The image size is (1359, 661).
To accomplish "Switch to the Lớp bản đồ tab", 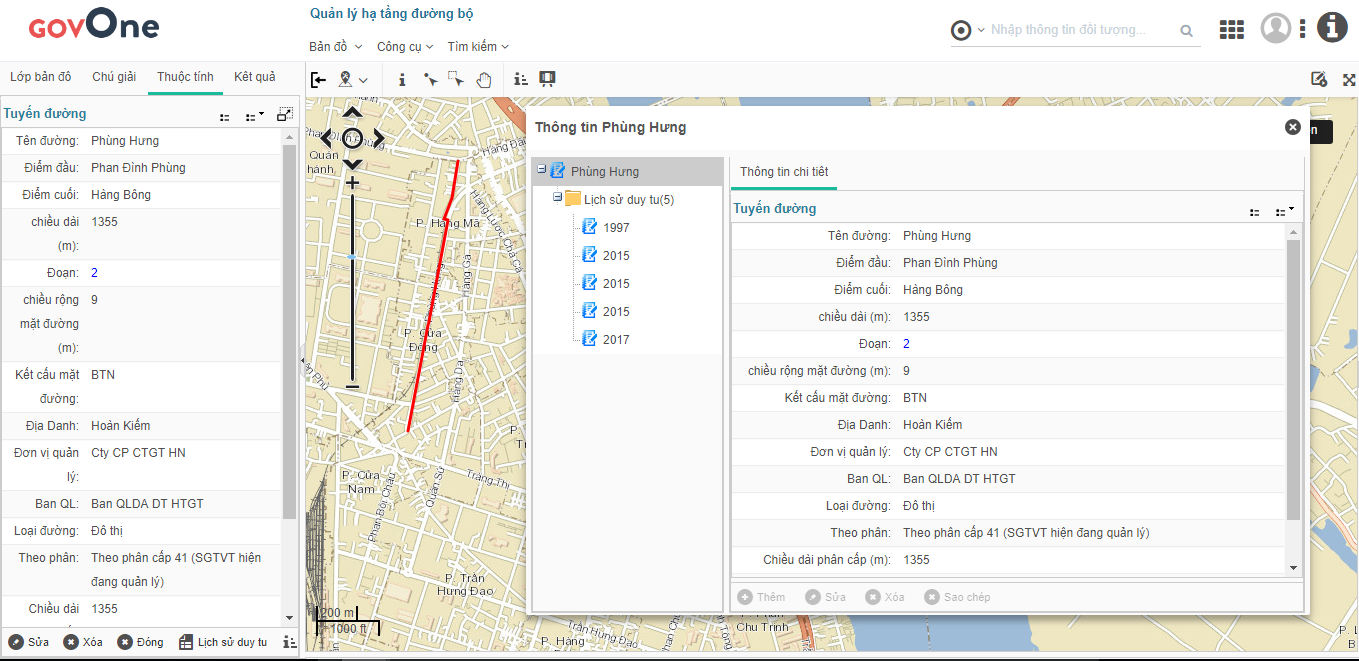I will tap(41, 77).
